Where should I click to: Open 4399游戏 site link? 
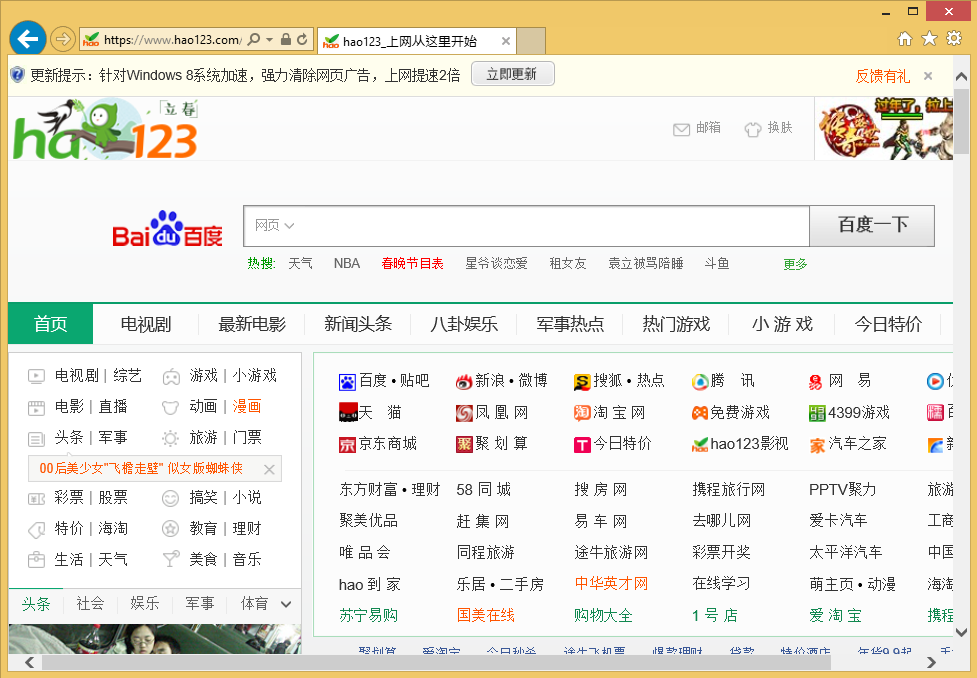tap(849, 413)
